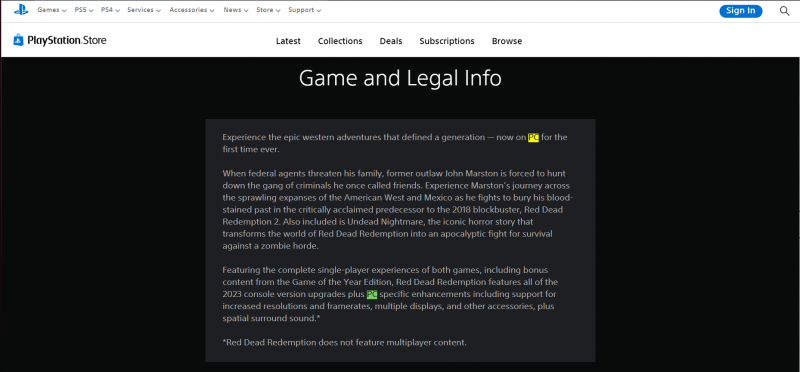800x372 pixels.
Task: Expand the Services dropdown menu
Action: 144,10
